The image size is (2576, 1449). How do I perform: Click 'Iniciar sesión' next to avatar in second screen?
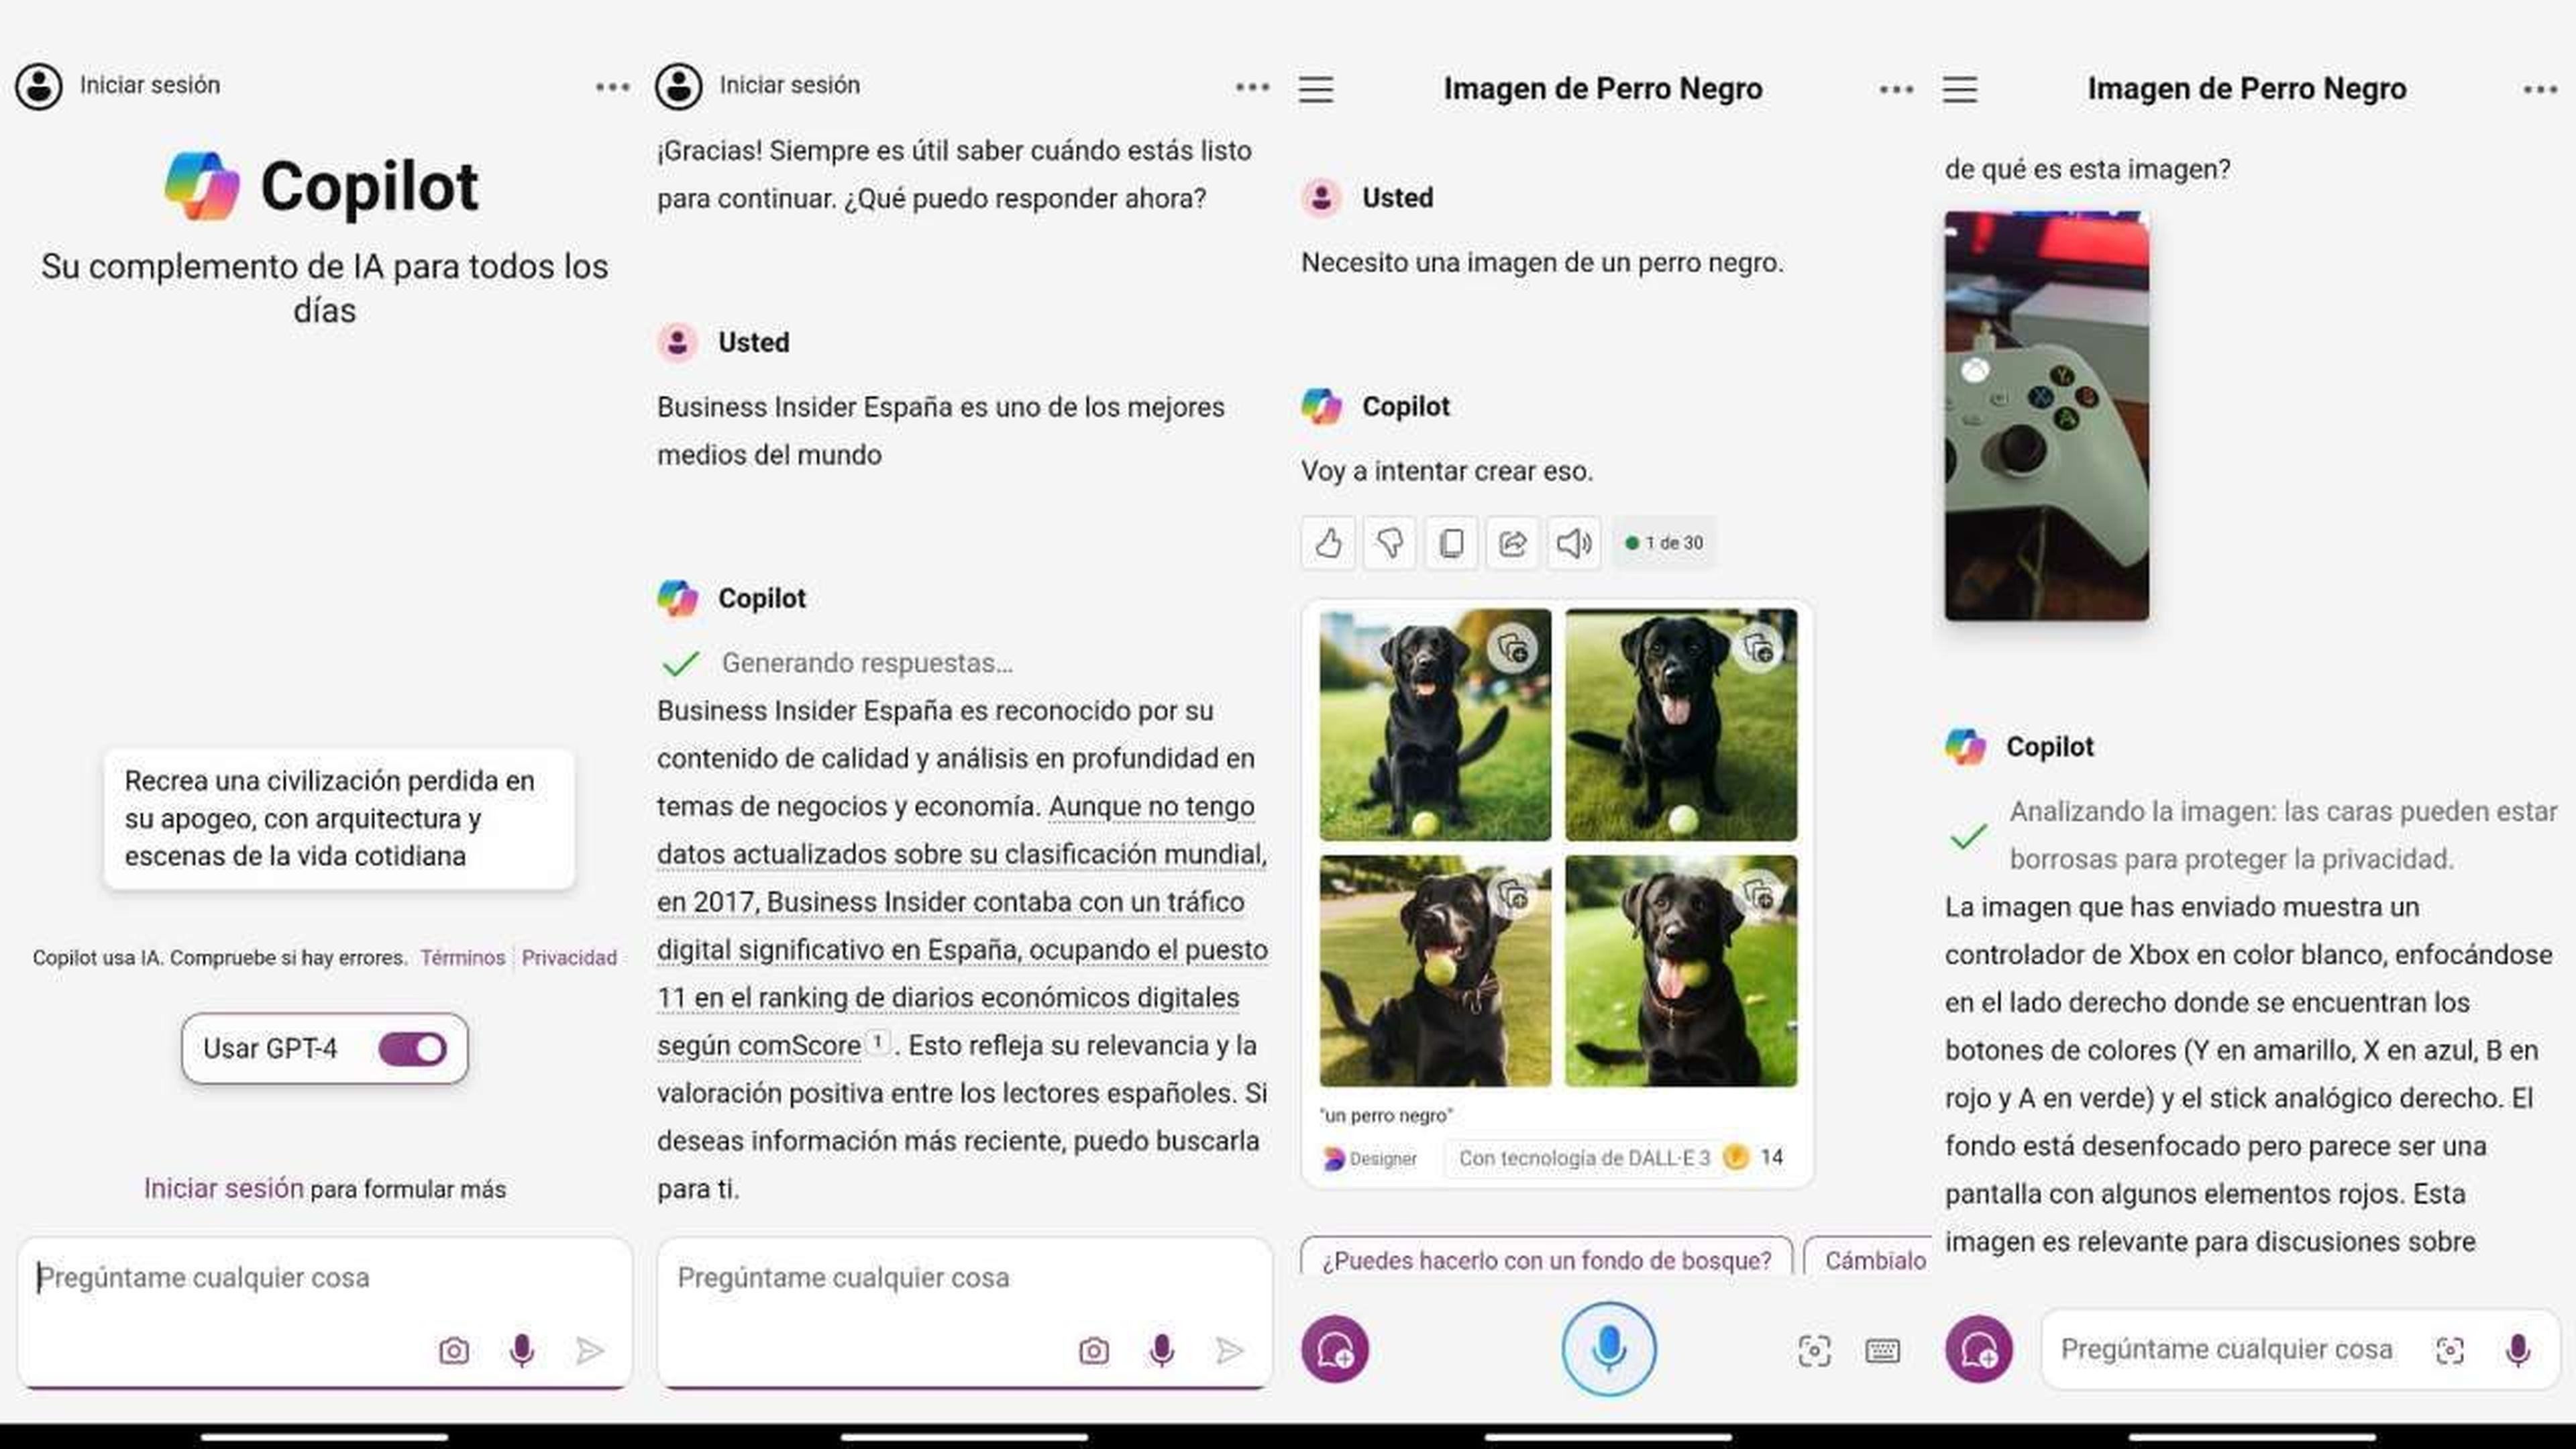(790, 85)
